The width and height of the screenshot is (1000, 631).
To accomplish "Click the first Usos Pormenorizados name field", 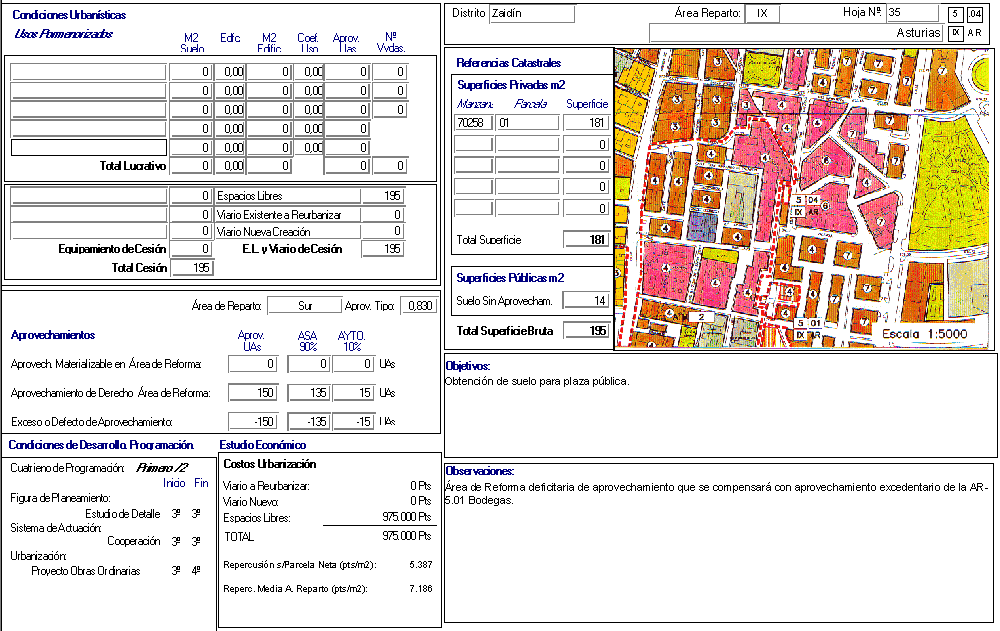I will coord(88,72).
